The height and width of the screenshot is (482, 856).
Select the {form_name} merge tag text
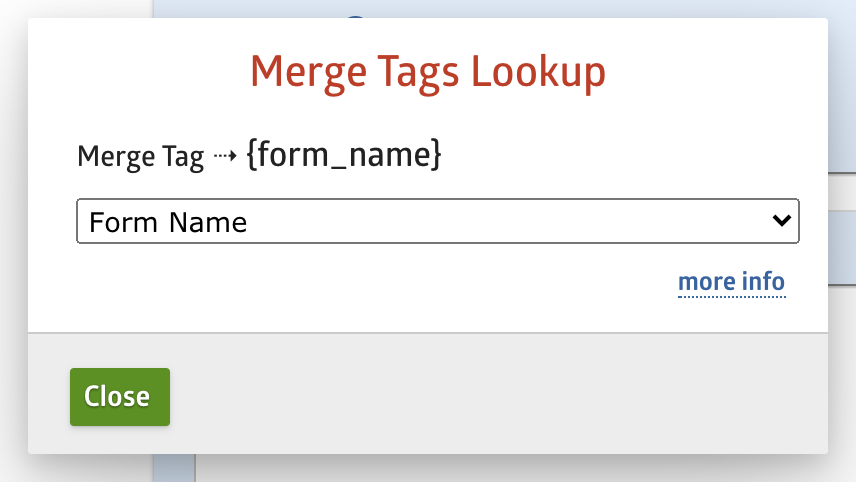point(343,156)
